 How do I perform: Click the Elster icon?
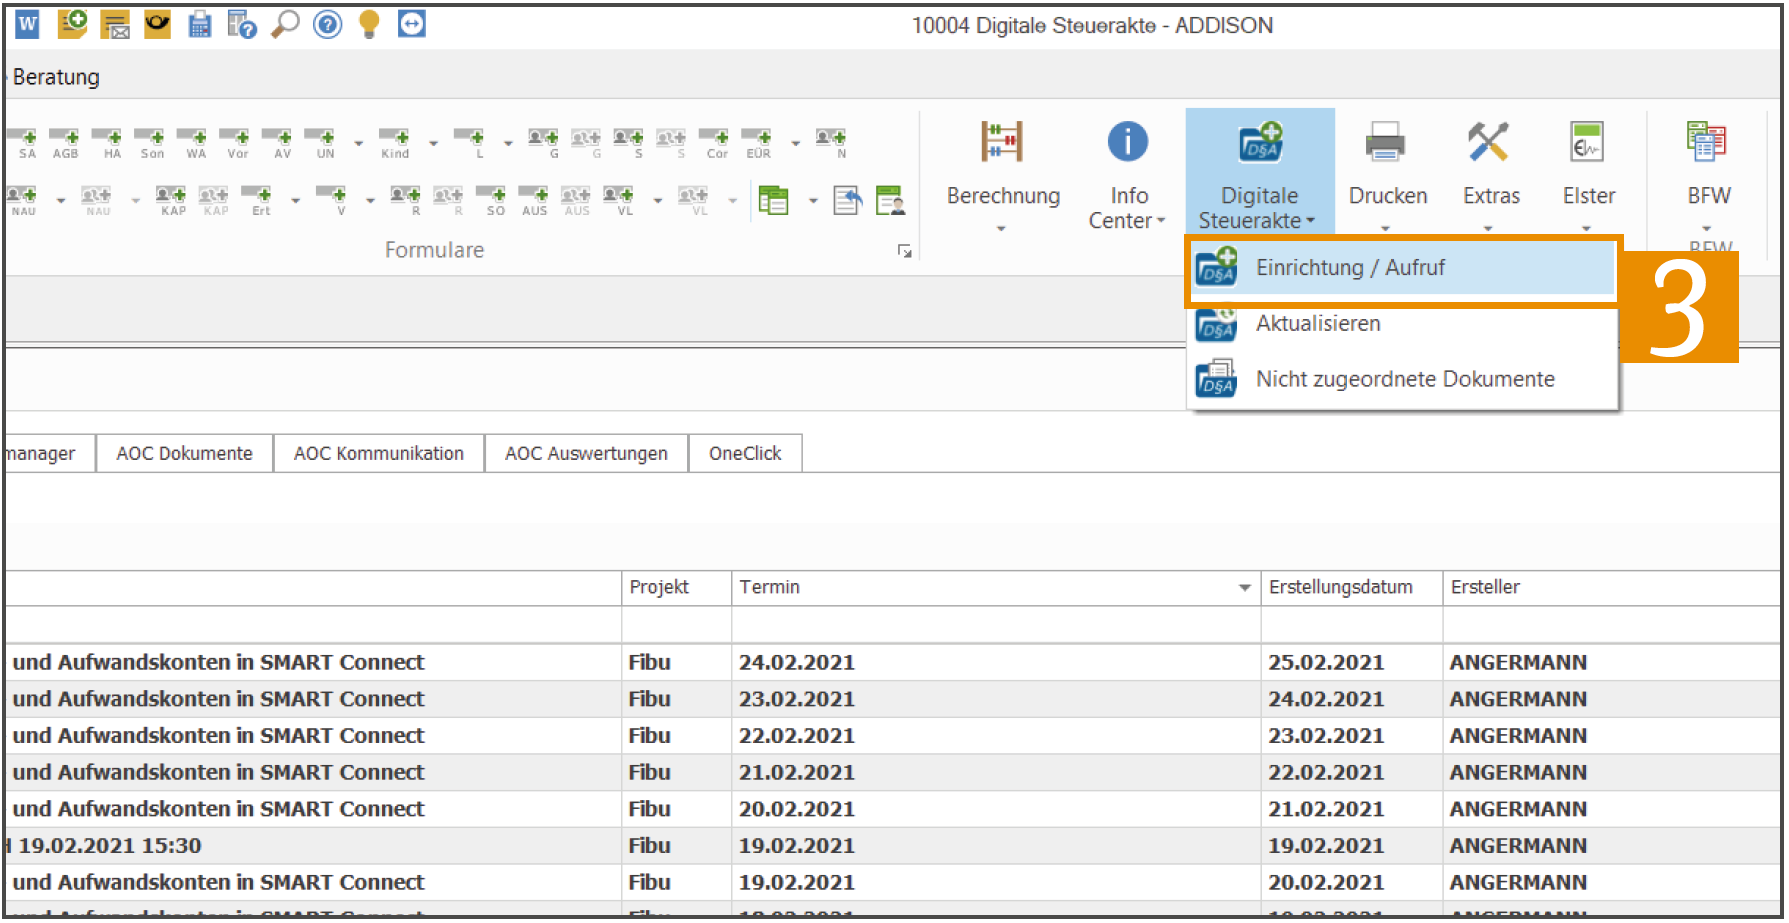tap(1587, 142)
